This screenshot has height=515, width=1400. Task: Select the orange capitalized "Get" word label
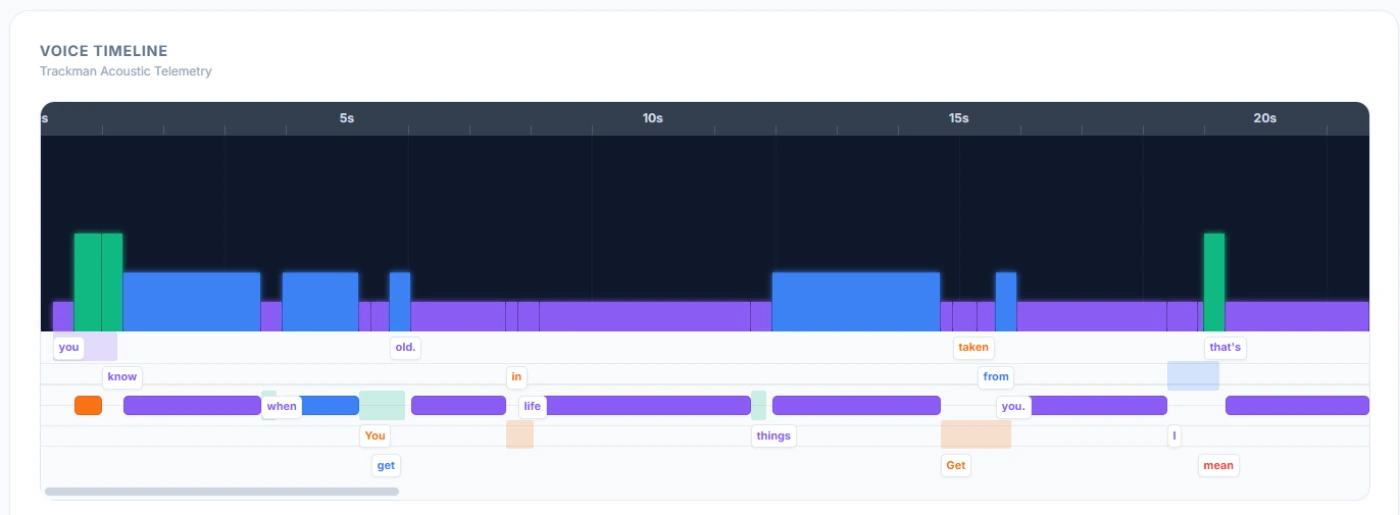(956, 465)
